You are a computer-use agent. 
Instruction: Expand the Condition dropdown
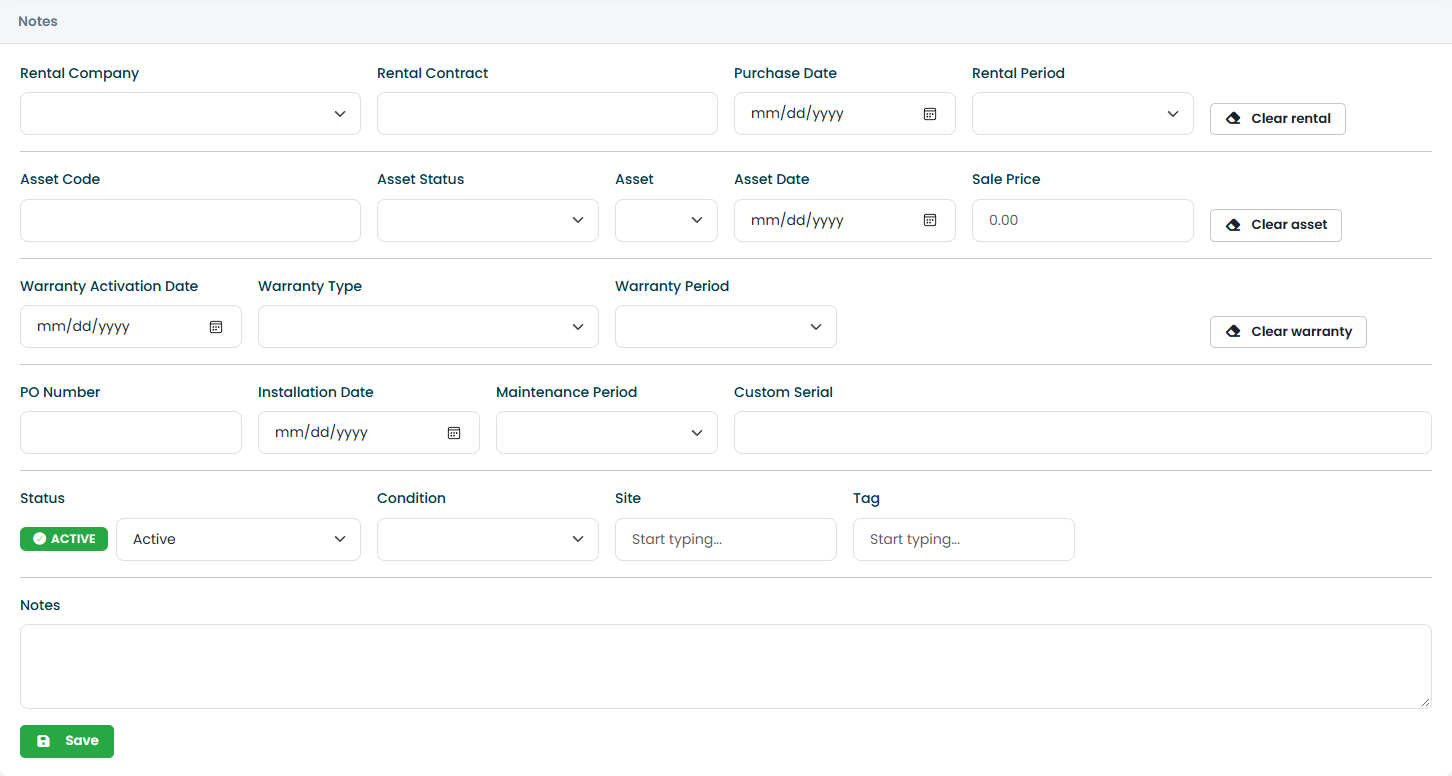coord(488,539)
